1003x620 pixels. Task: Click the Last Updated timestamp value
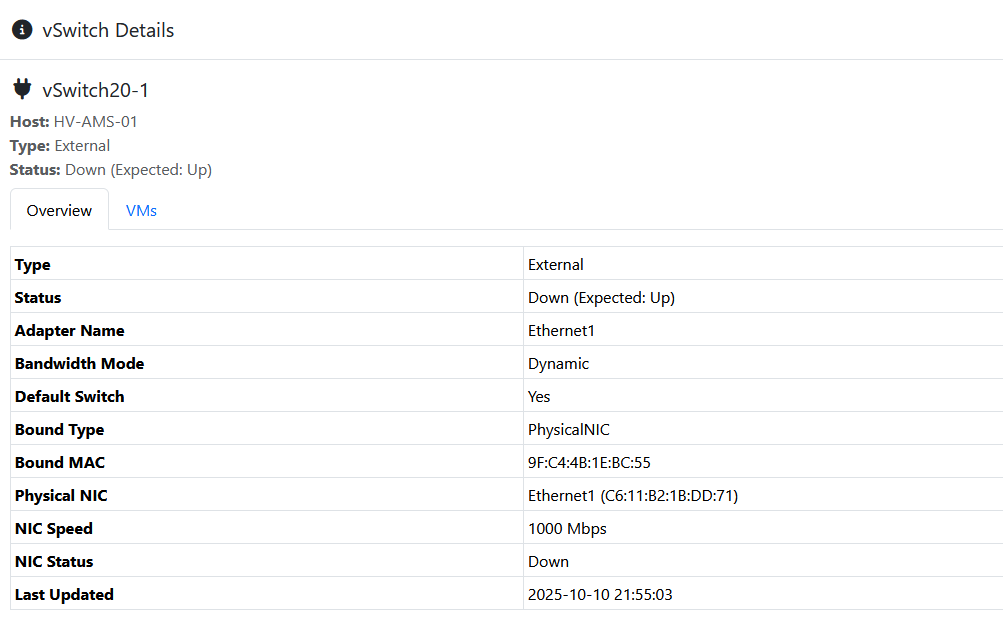coord(600,595)
